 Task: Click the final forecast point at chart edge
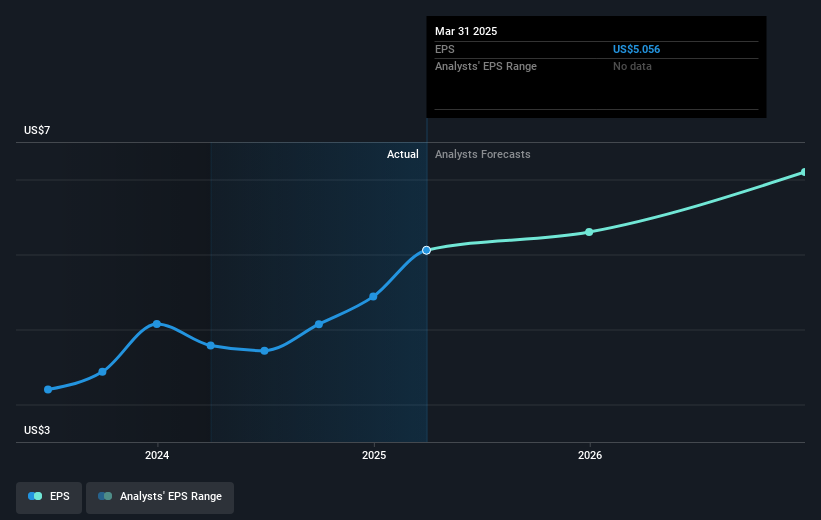[x=804, y=172]
